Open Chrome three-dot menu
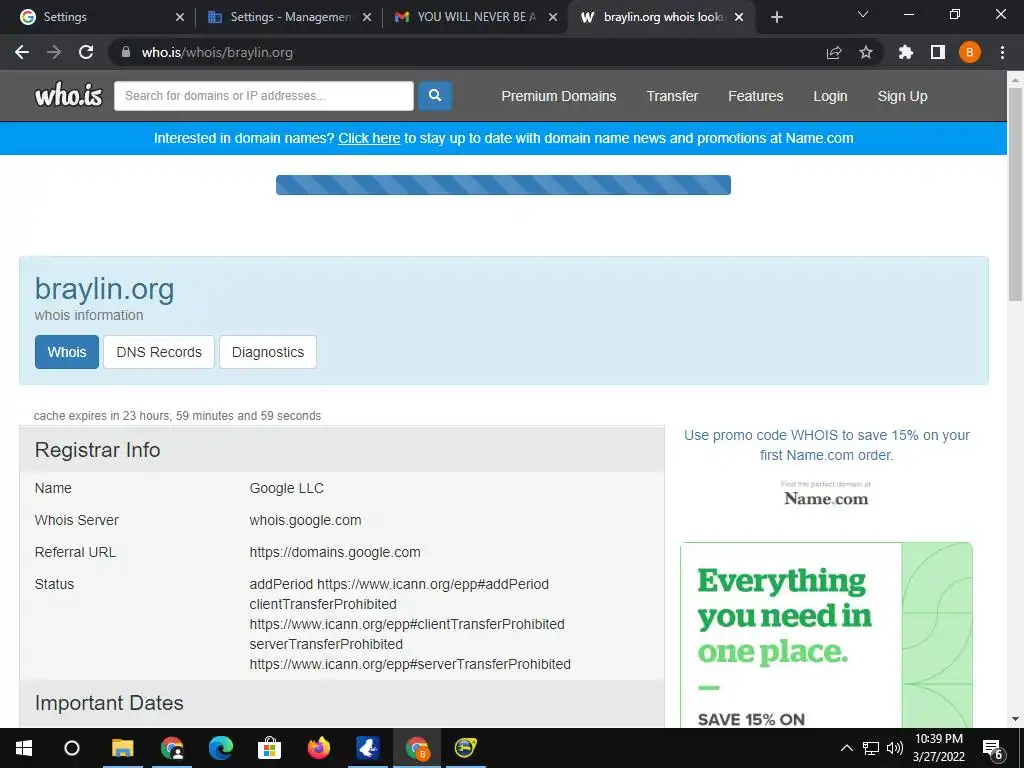The width and height of the screenshot is (1024, 768). (1002, 52)
